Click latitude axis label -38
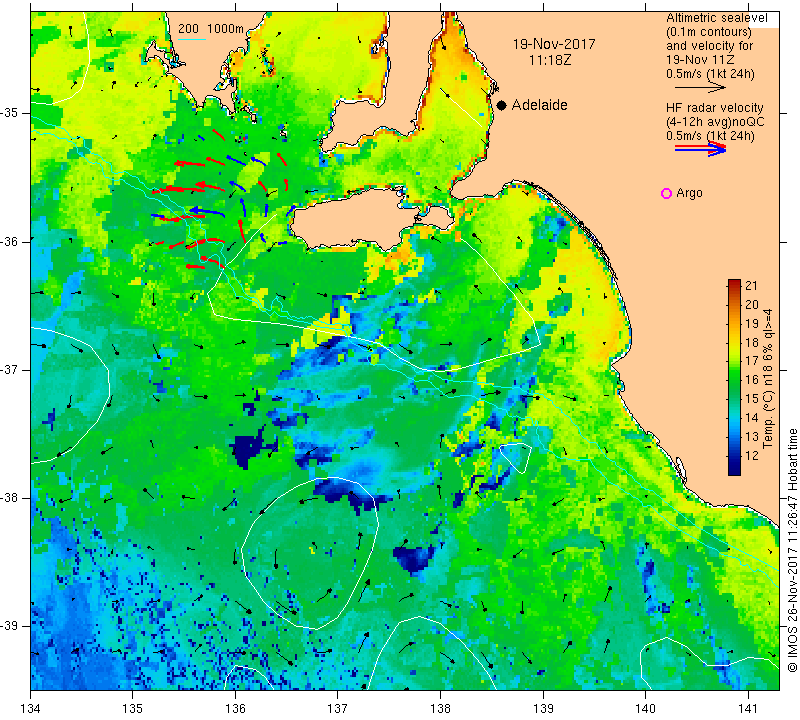 point(10,498)
